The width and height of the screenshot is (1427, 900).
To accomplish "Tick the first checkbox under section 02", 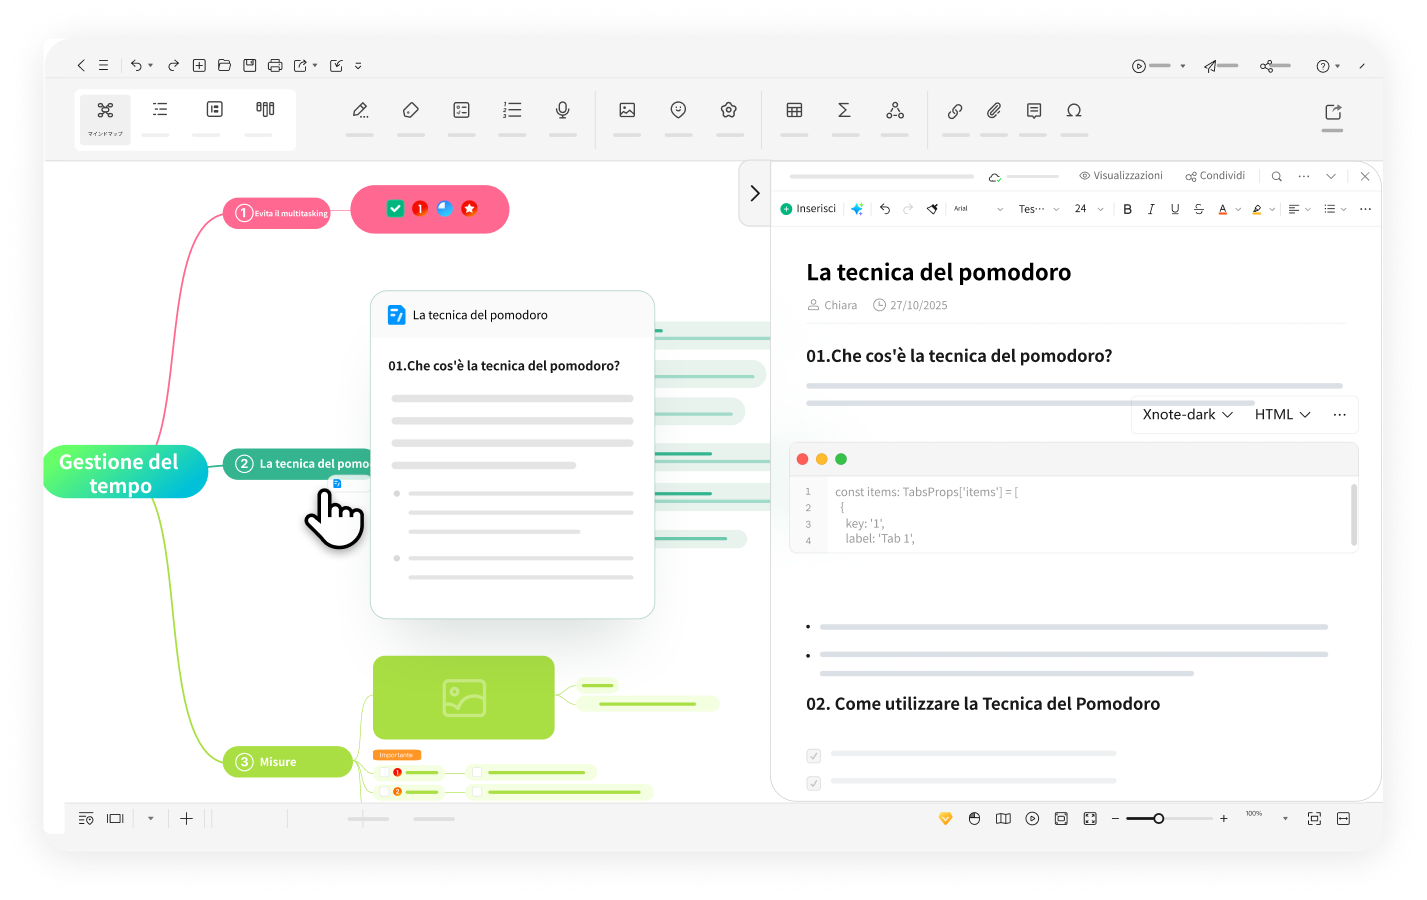I will tap(812, 756).
